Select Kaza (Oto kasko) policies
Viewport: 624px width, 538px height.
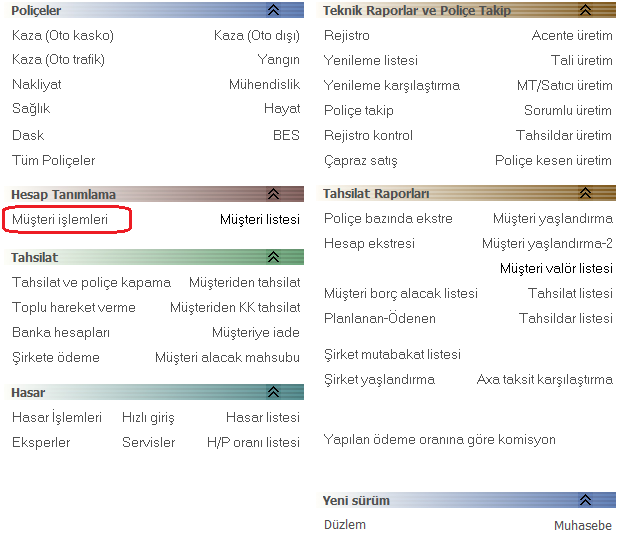pos(63,35)
